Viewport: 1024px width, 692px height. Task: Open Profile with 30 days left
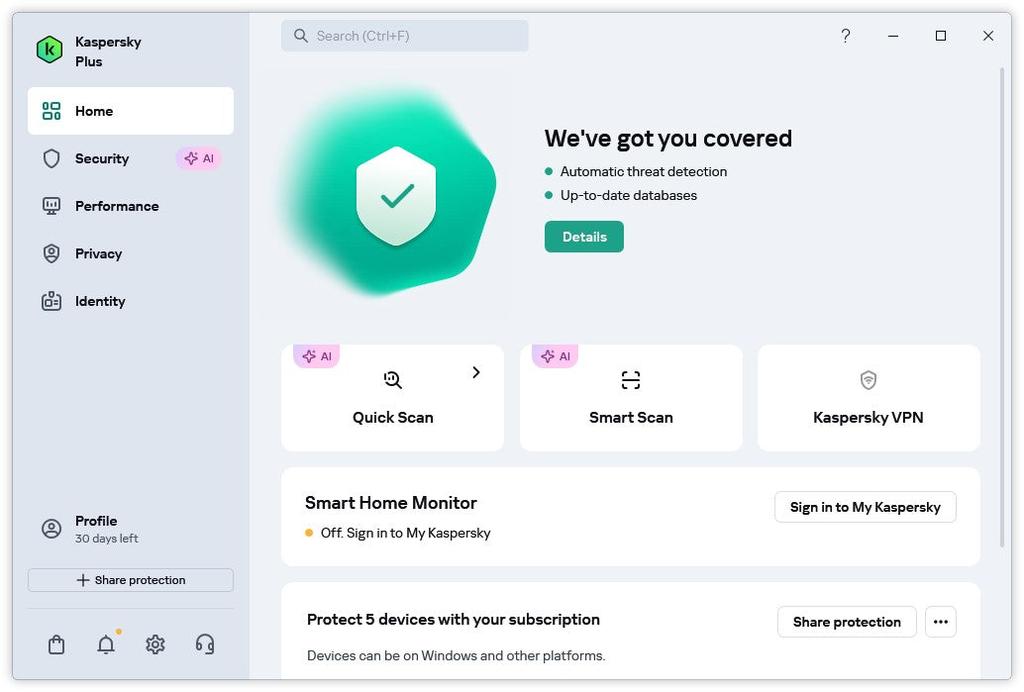point(131,529)
